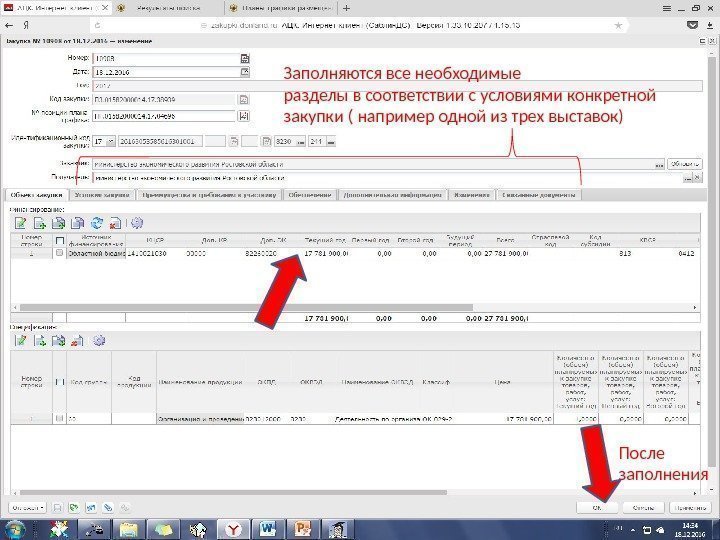Click the paperclip attachment icon in the bottom bar

(x=108, y=507)
